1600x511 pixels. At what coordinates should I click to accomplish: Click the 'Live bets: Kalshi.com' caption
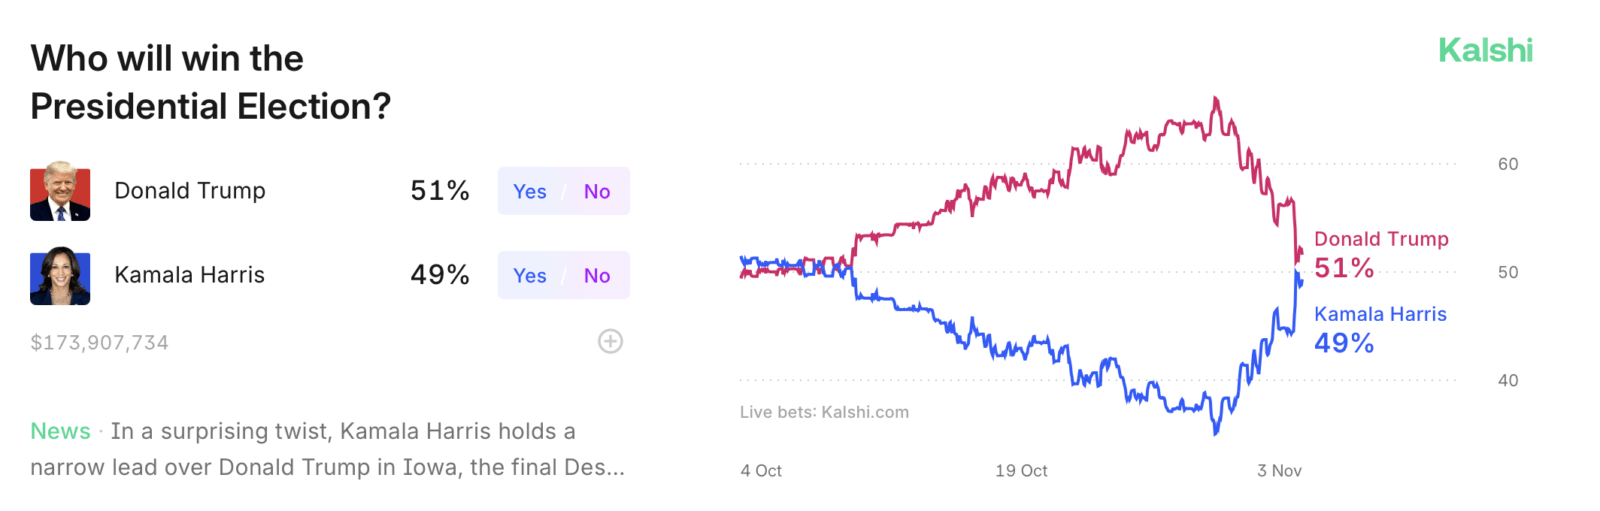click(x=824, y=412)
